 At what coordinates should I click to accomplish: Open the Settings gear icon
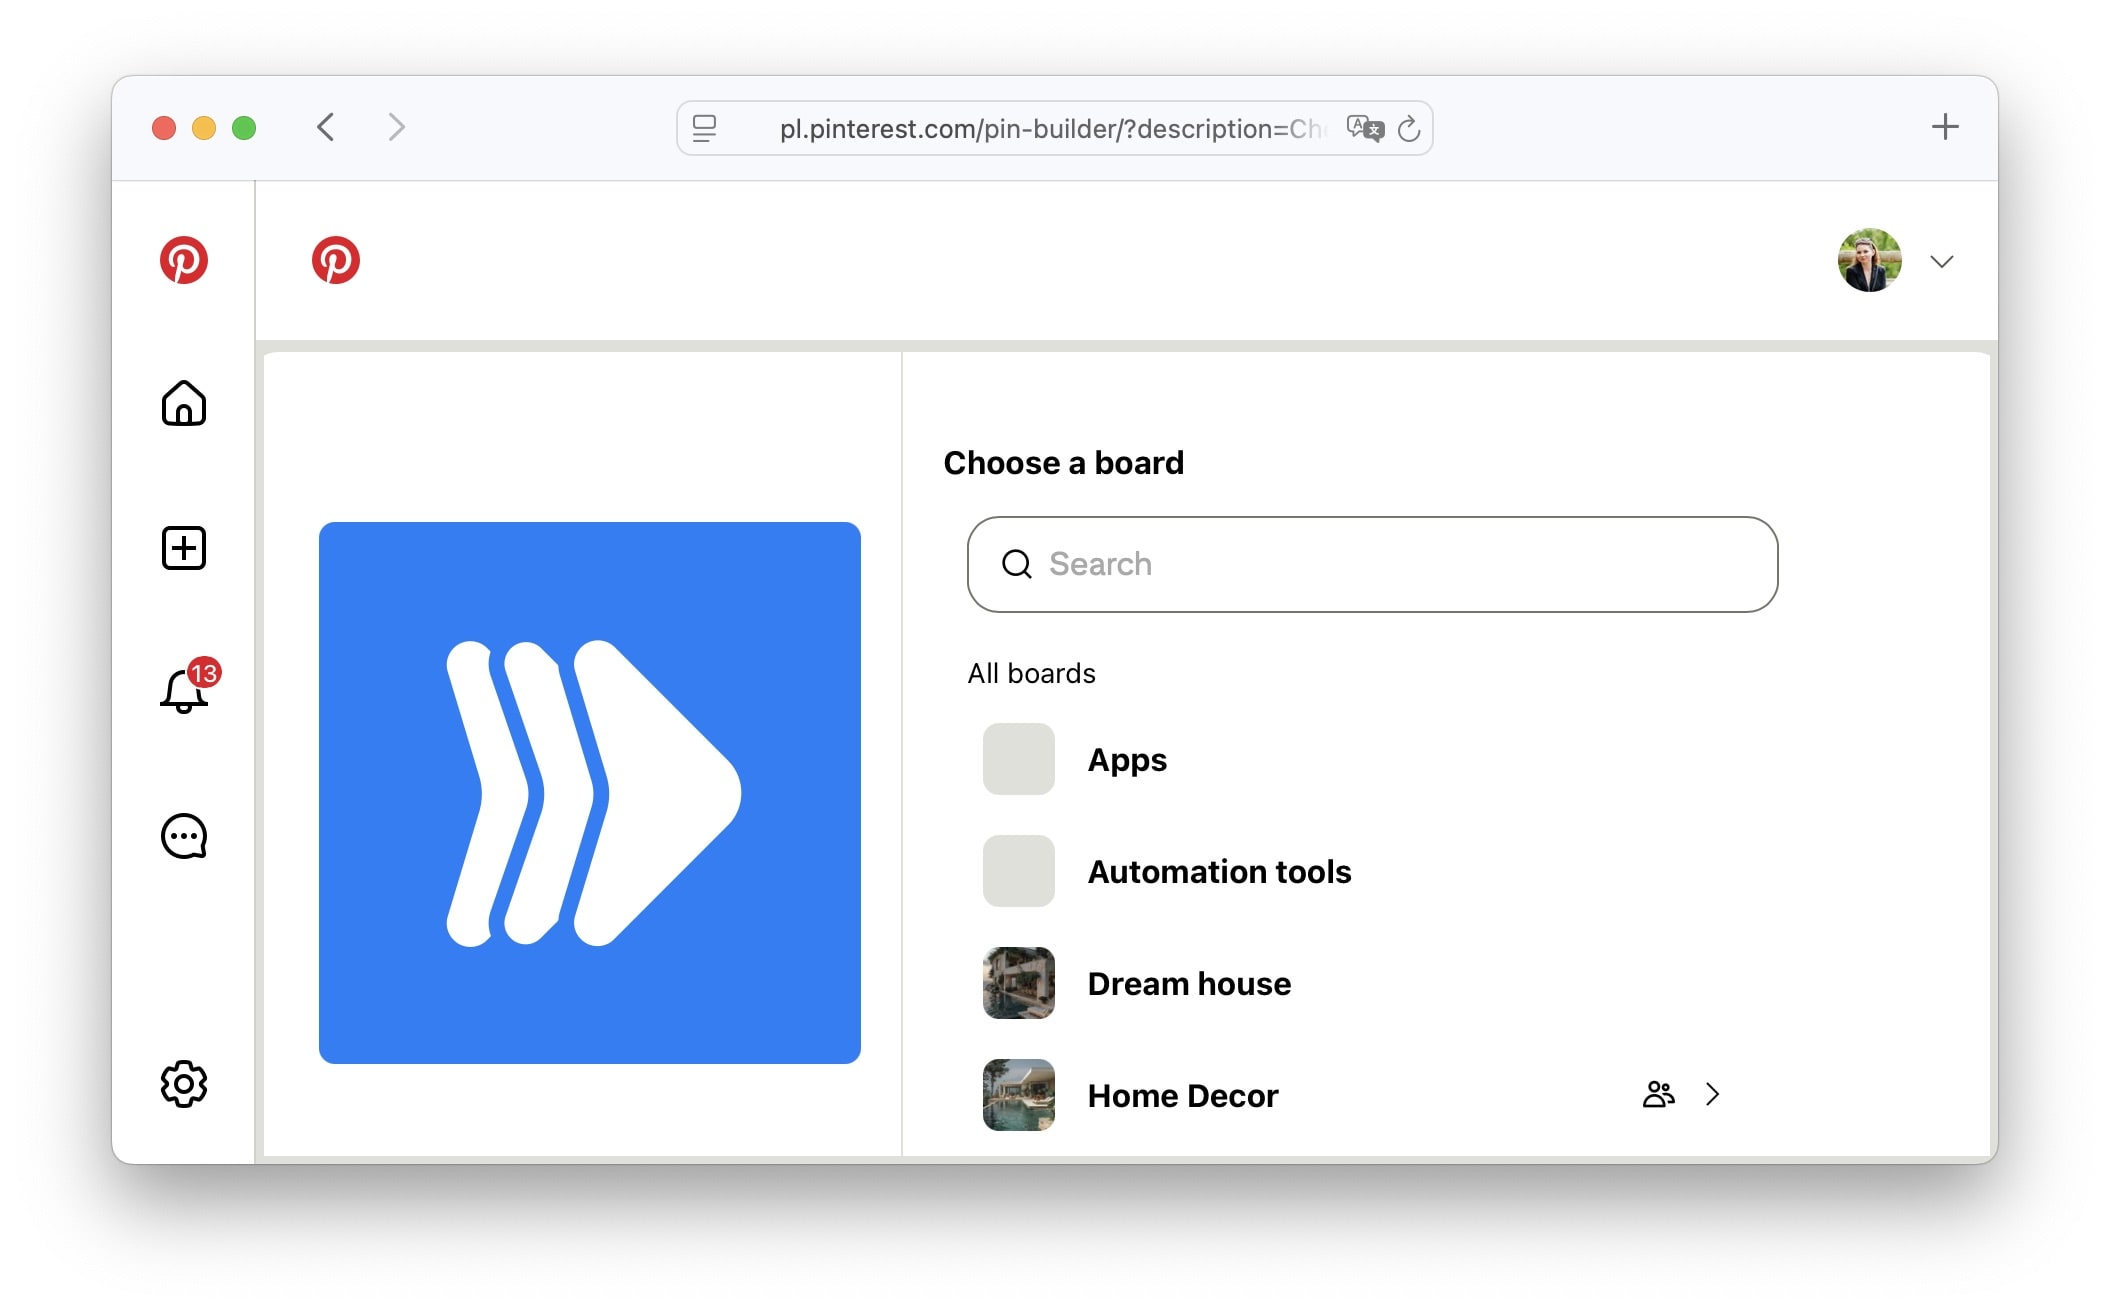[x=184, y=1084]
